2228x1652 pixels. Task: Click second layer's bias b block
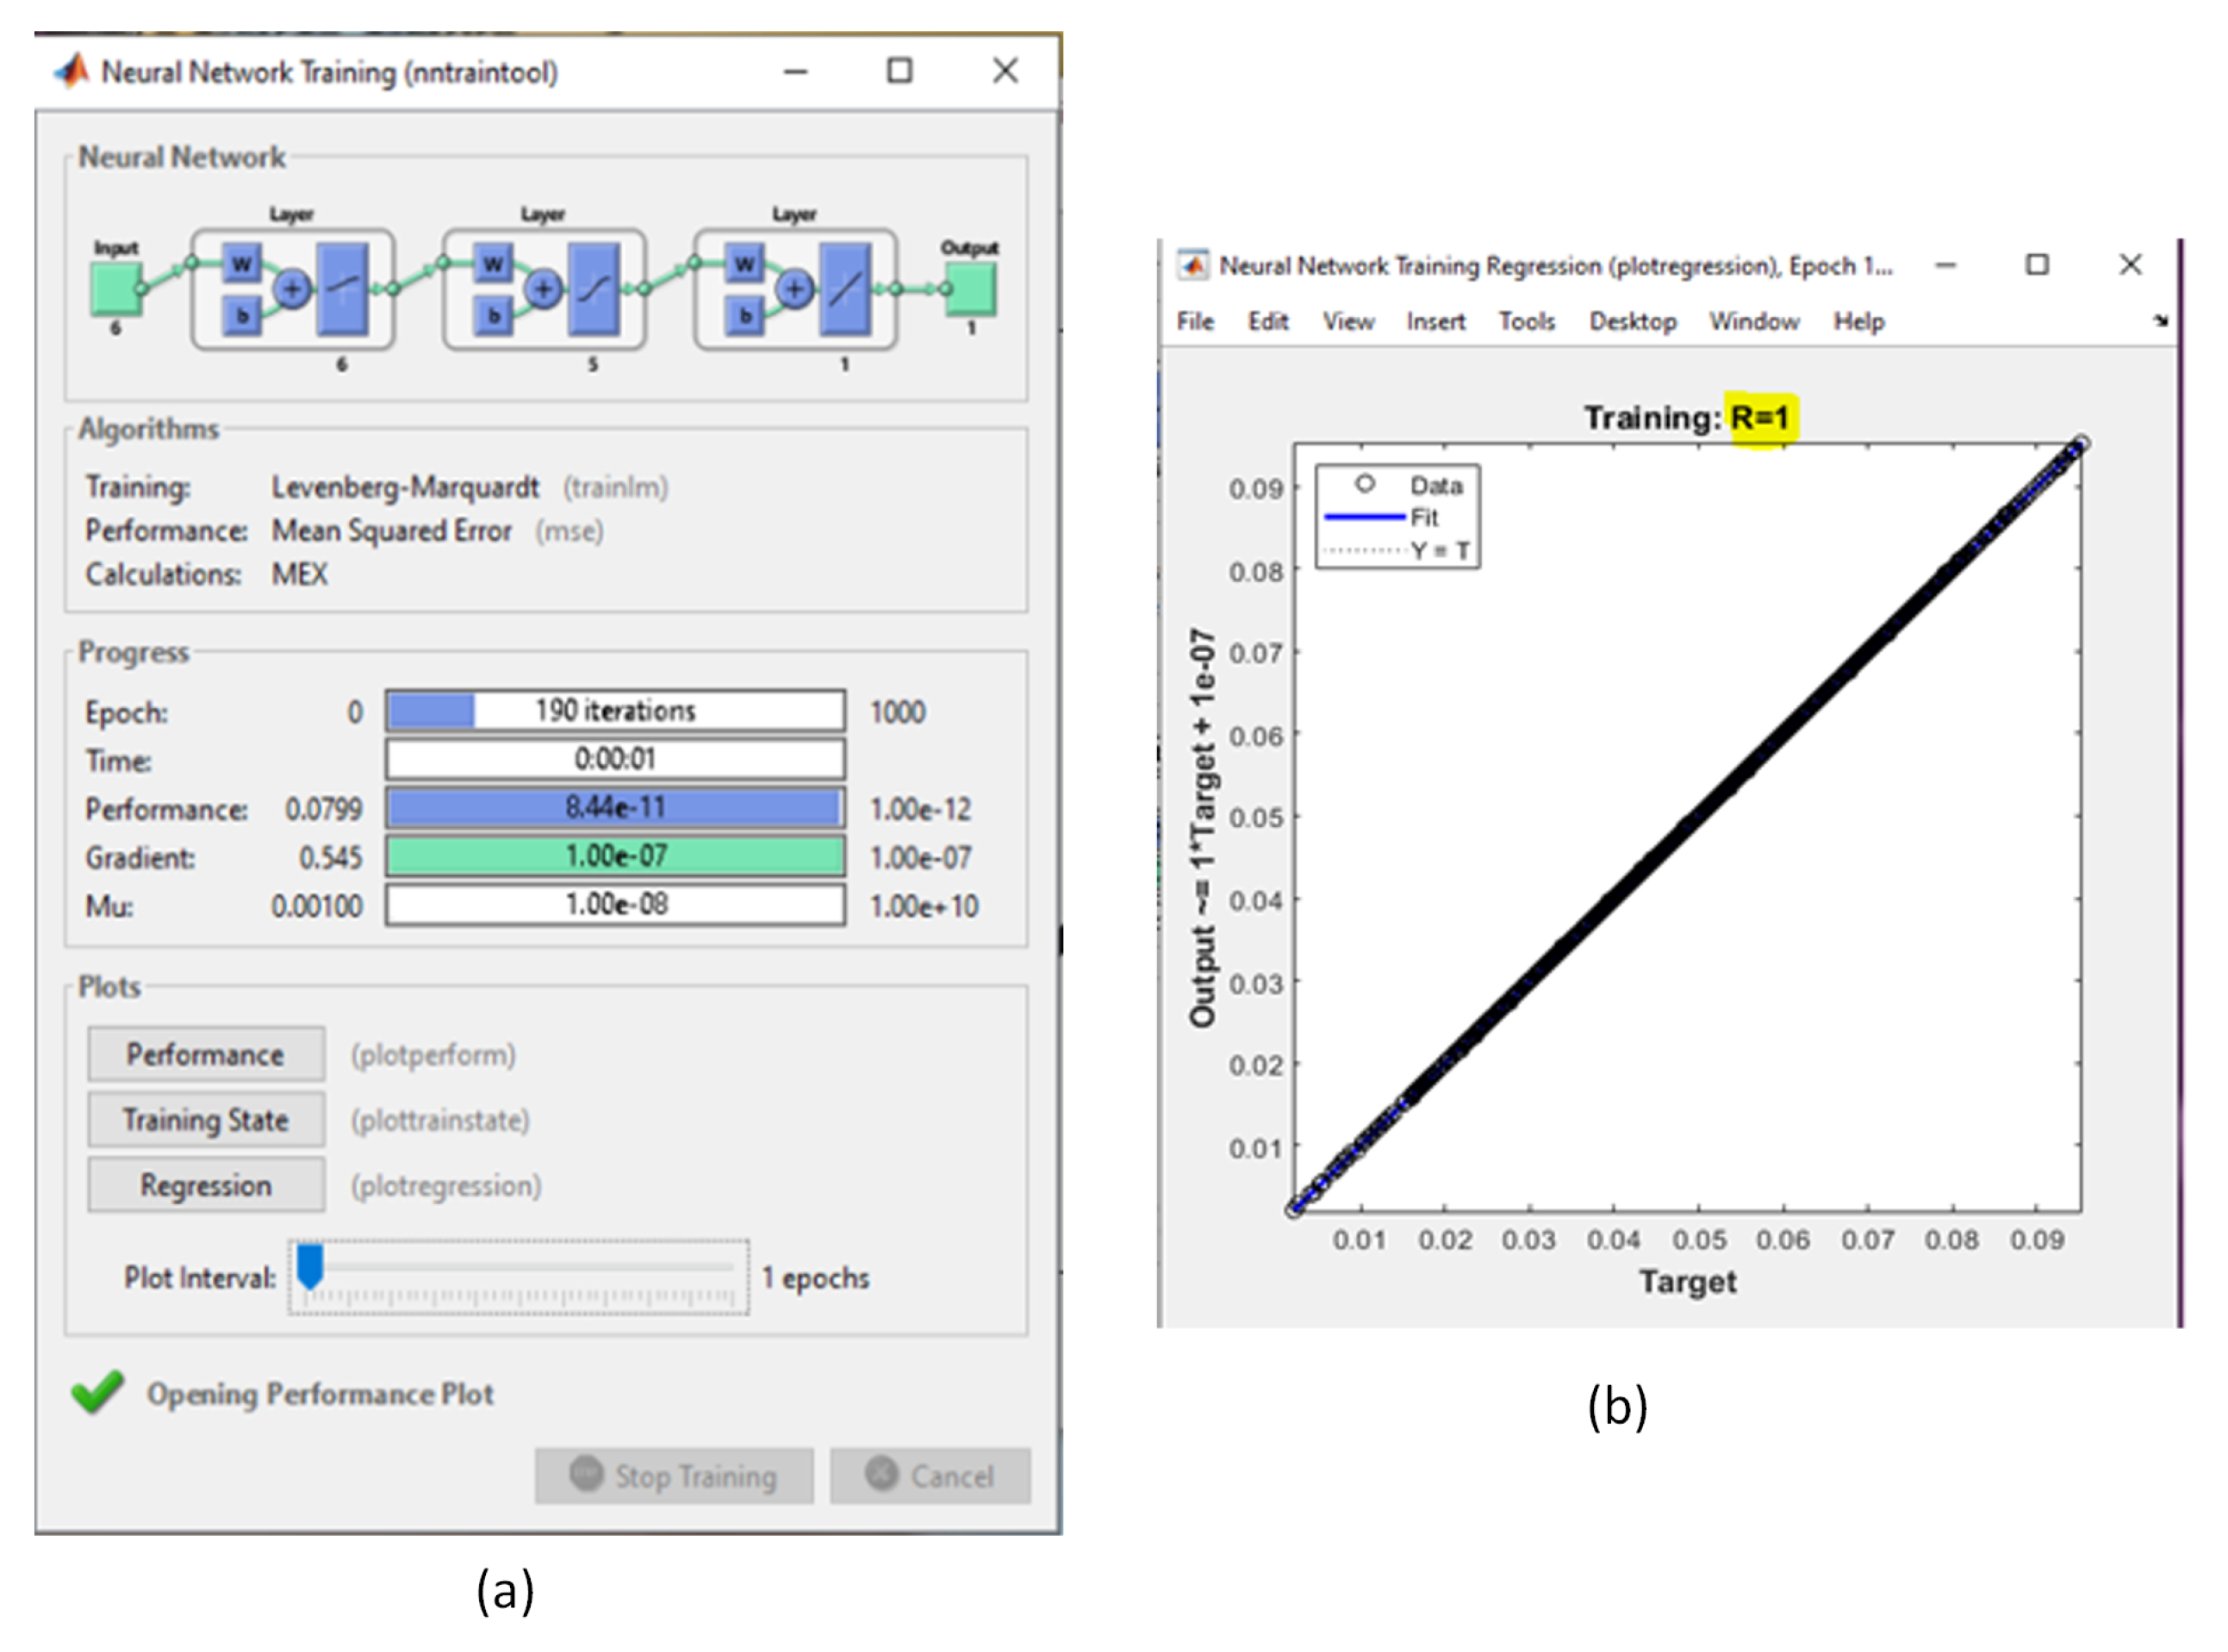(x=494, y=315)
